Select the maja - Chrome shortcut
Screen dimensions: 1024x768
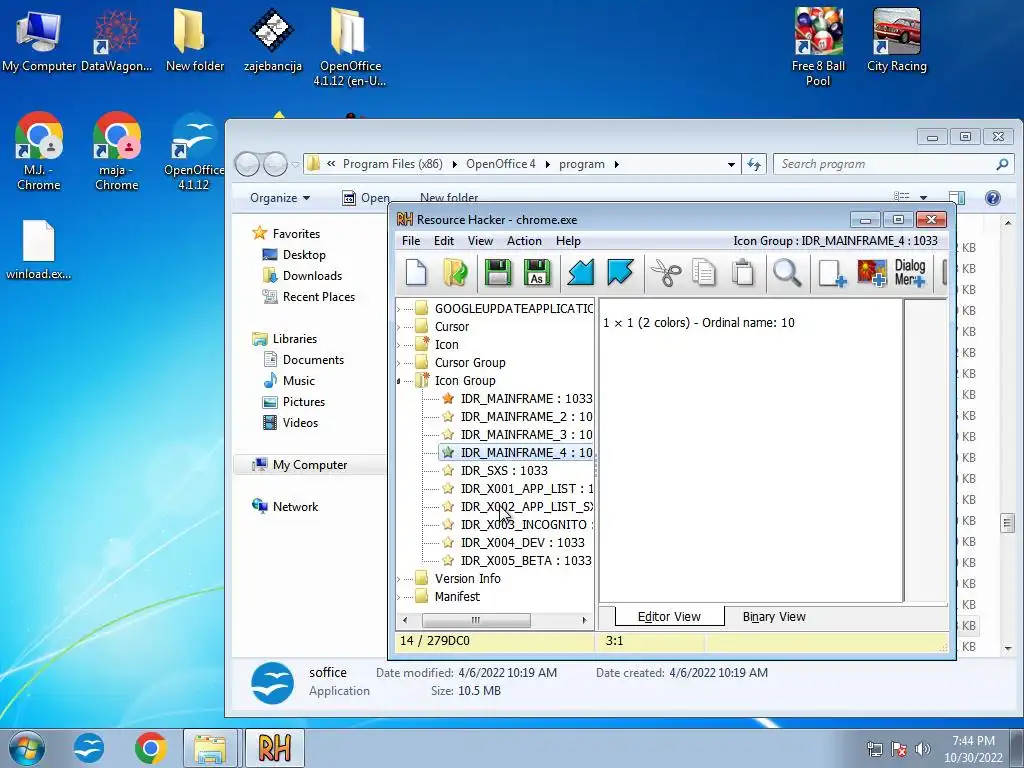(116, 152)
